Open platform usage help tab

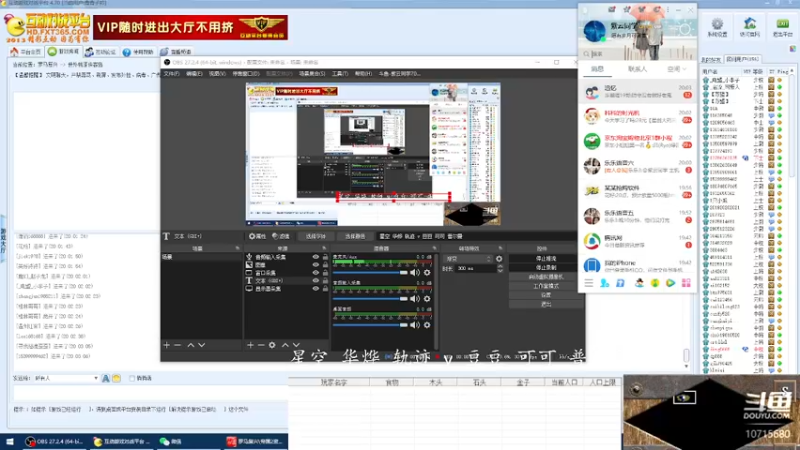coord(138,52)
